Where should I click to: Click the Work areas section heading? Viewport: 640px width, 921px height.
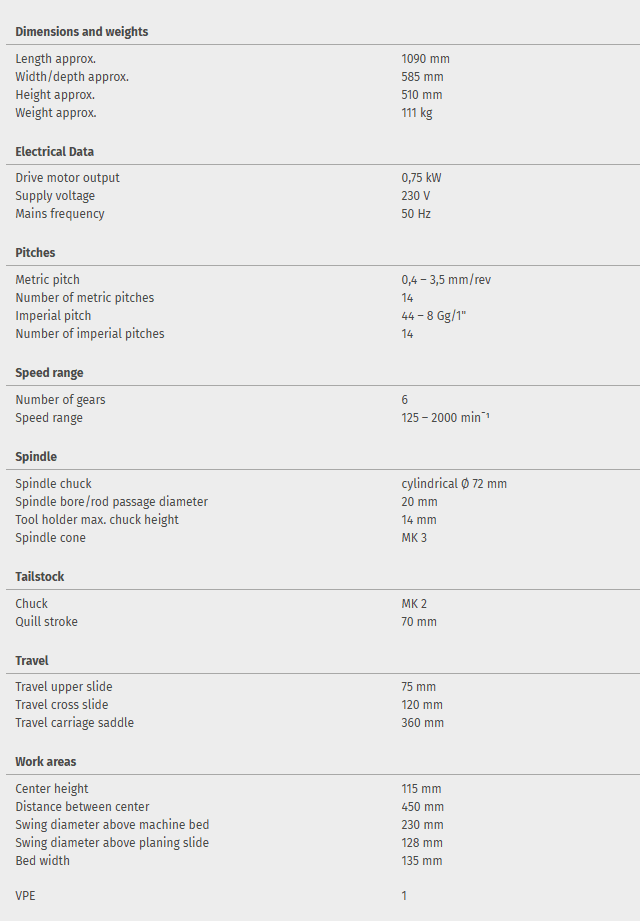[45, 762]
